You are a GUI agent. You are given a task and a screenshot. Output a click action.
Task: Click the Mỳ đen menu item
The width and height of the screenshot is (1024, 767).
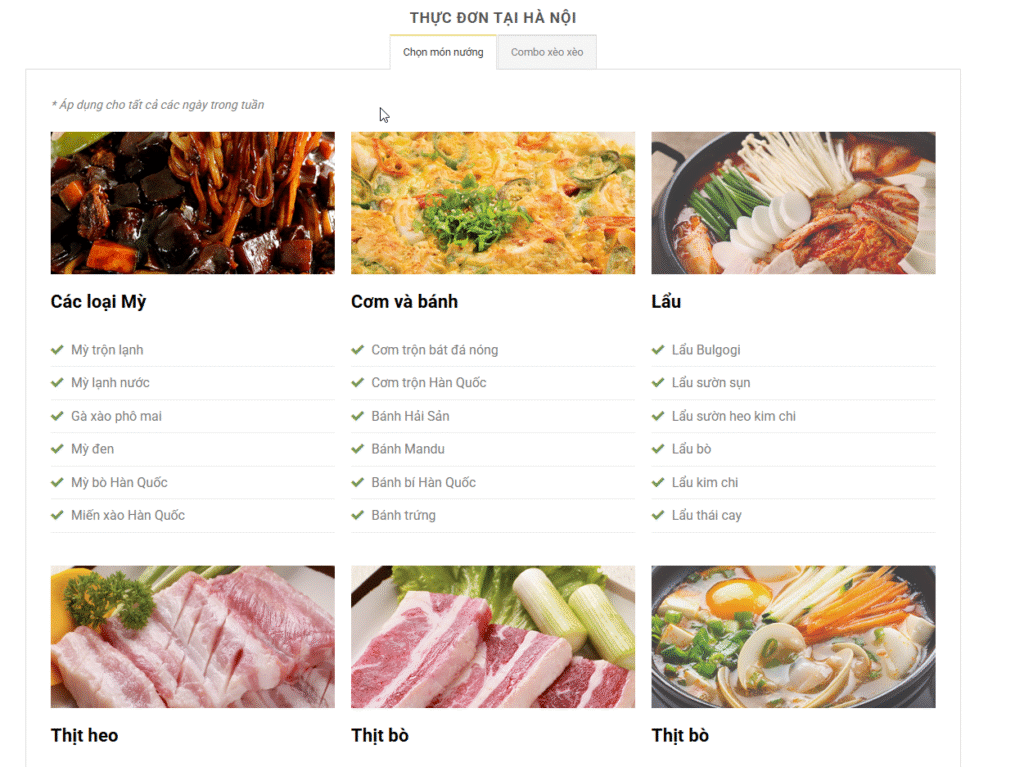92,449
